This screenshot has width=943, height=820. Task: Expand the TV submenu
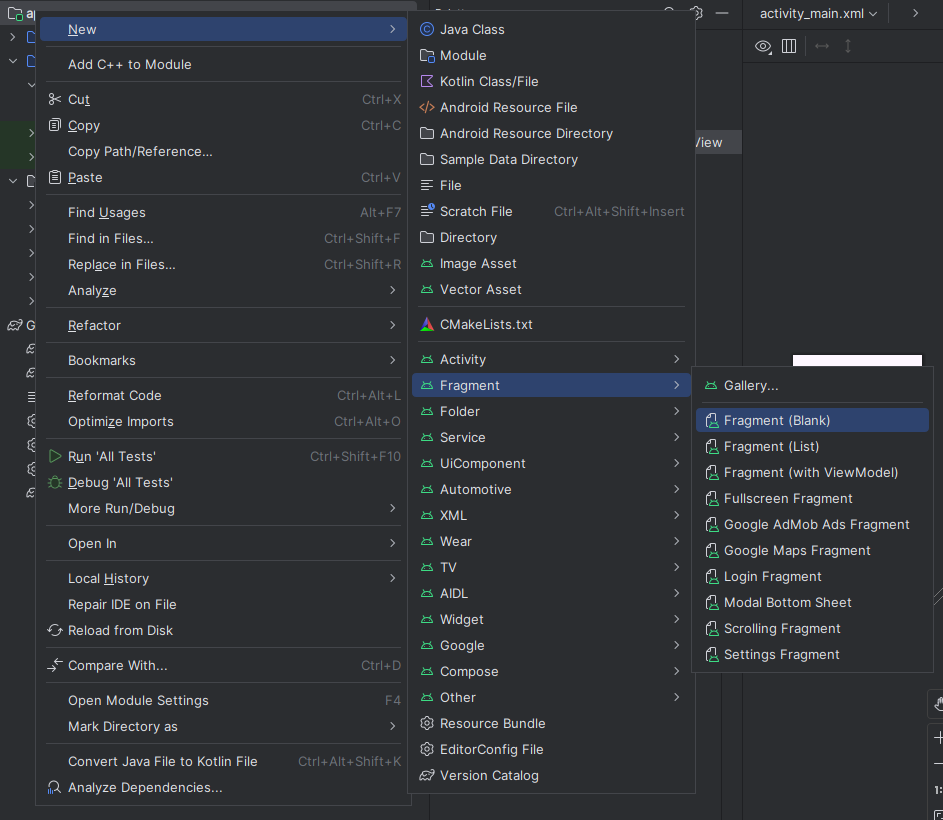click(x=550, y=567)
